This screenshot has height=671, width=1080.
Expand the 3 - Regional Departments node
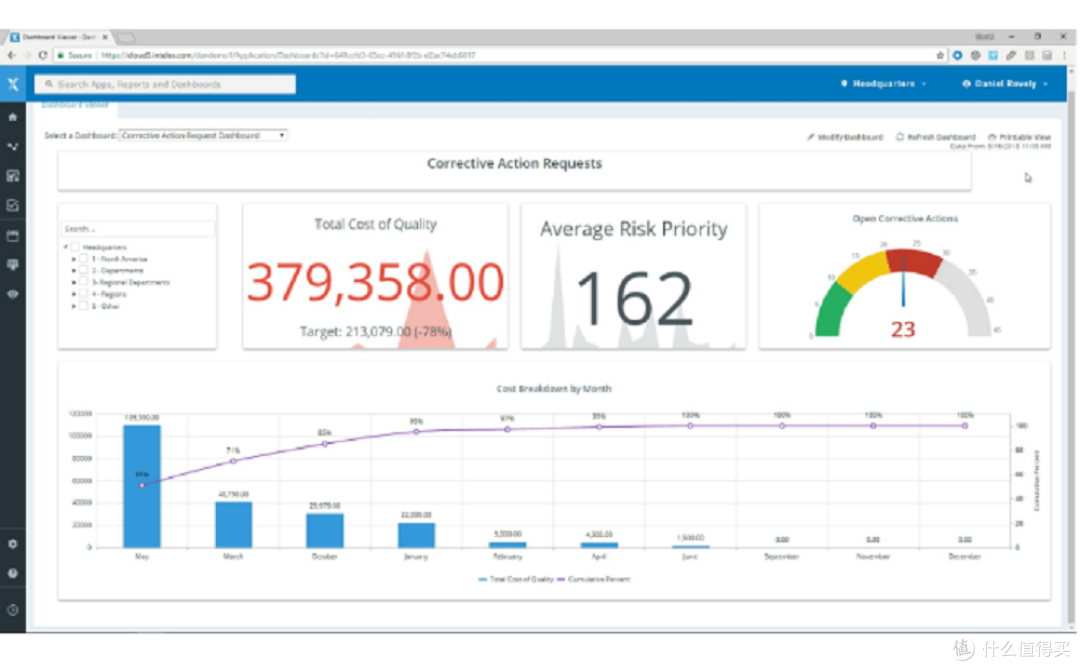tap(74, 282)
